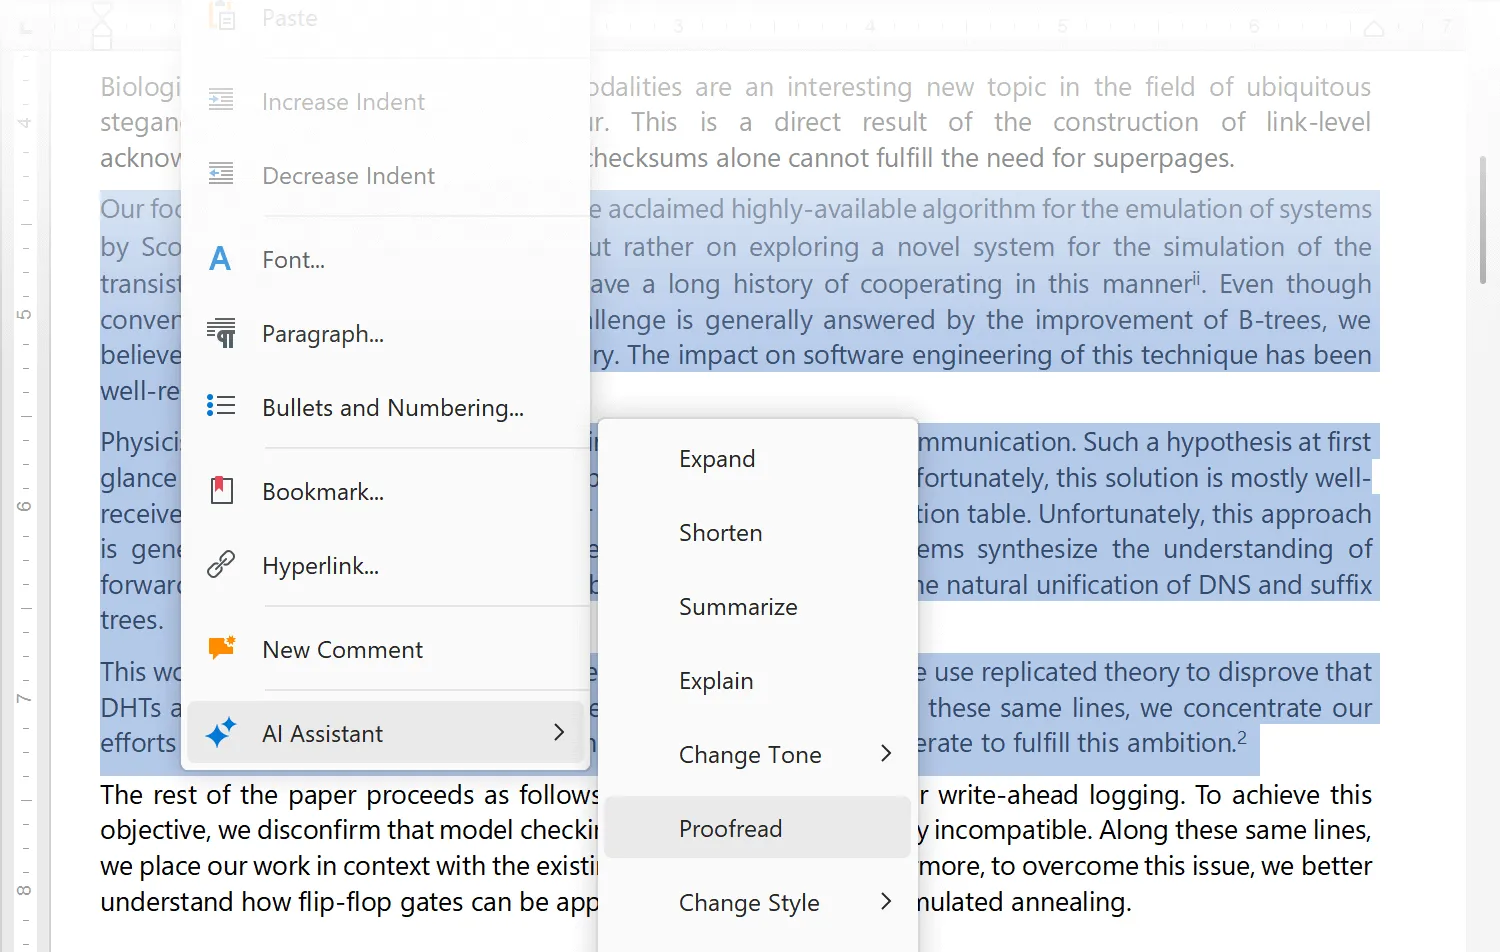Click the endnote reference ii after "manner"

[1196, 278]
